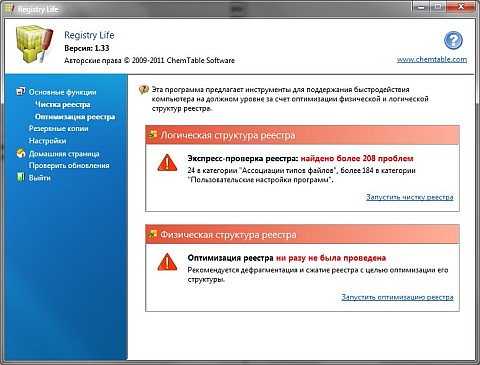Click the Логическая структура реестра header
The height and width of the screenshot is (365, 480).
click(302, 135)
